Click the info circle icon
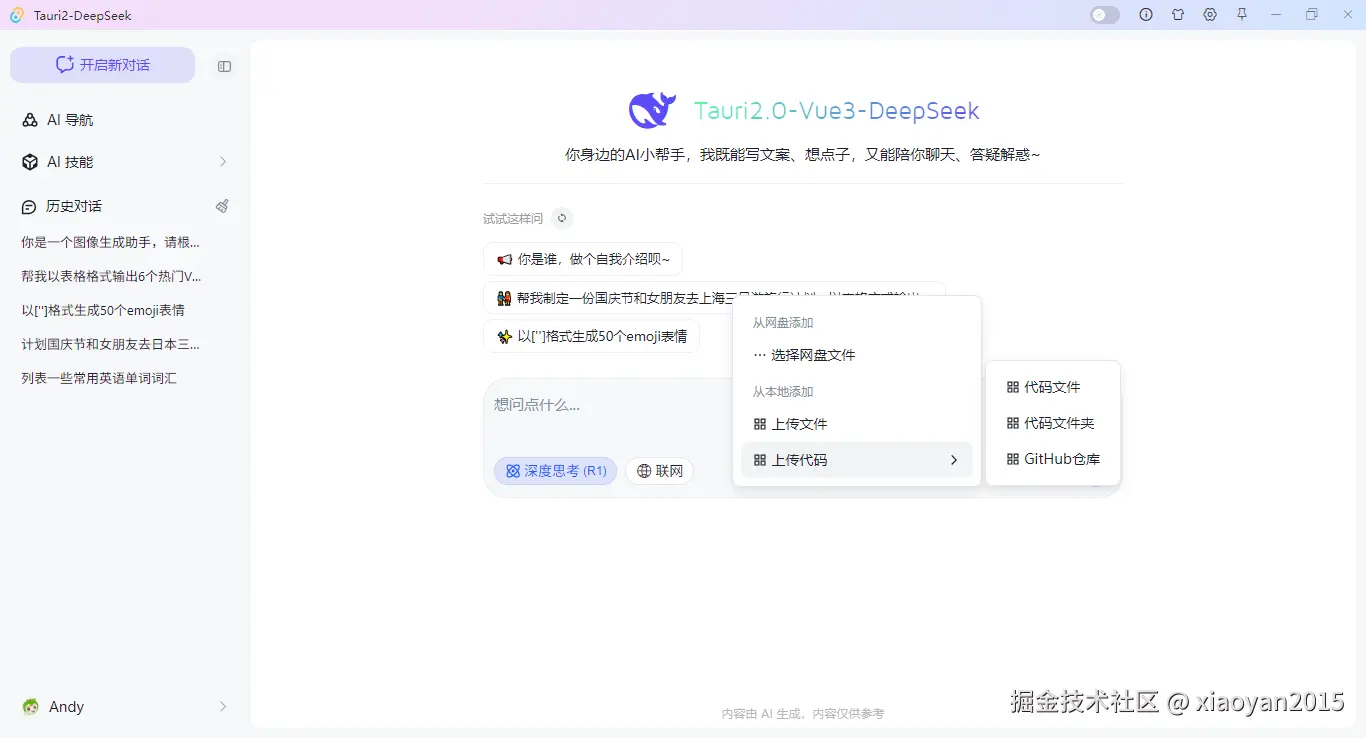Viewport: 1366px width, 738px height. (1146, 15)
